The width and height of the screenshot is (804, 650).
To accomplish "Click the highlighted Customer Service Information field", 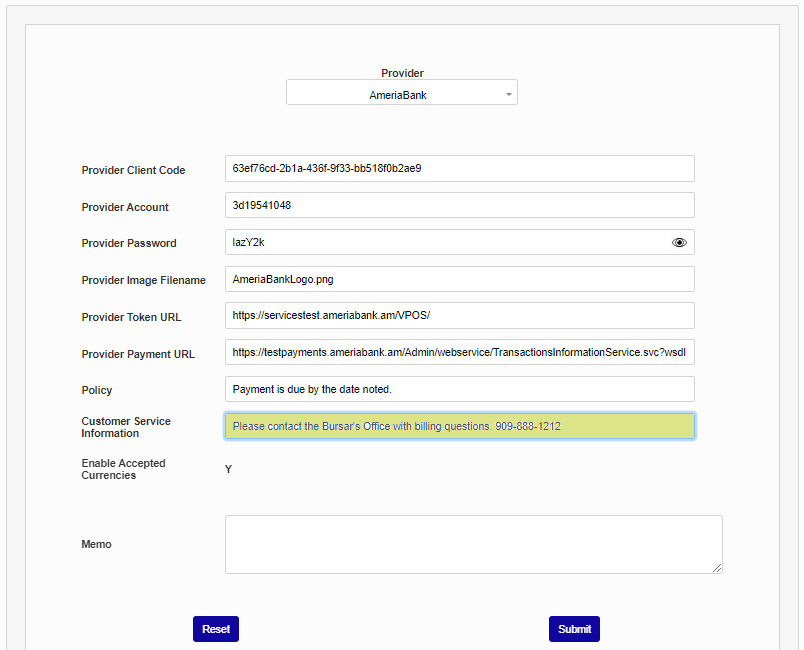I will [x=459, y=426].
